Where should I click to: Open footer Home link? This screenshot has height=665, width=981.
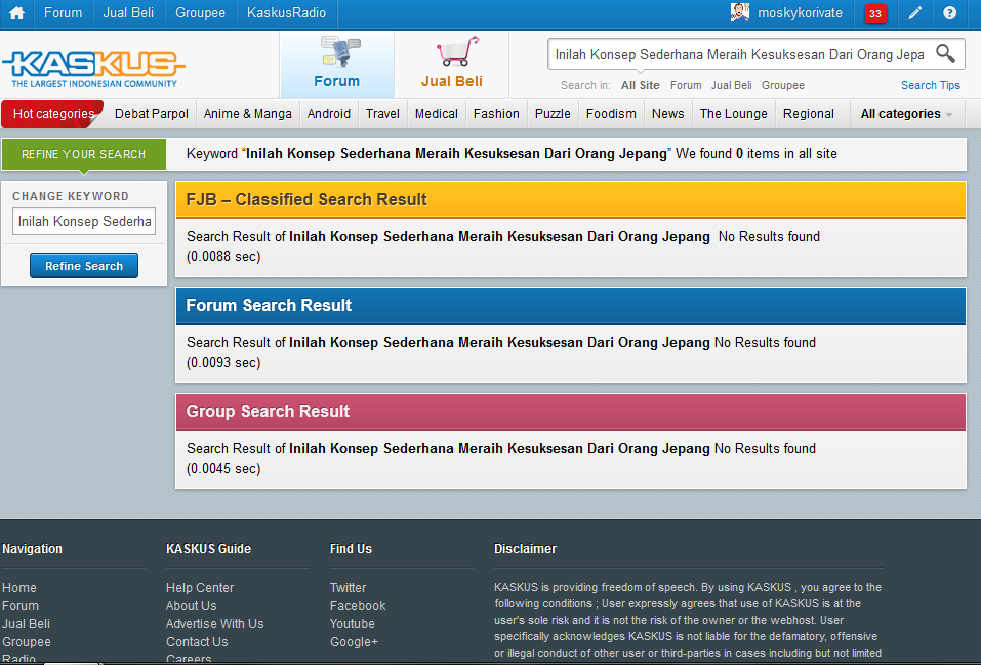(19, 588)
